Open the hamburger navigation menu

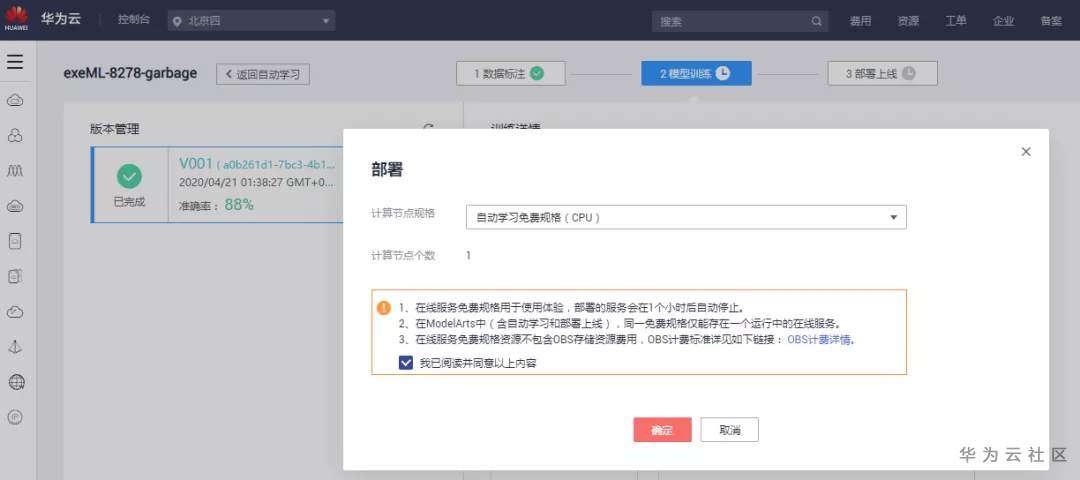[15, 63]
